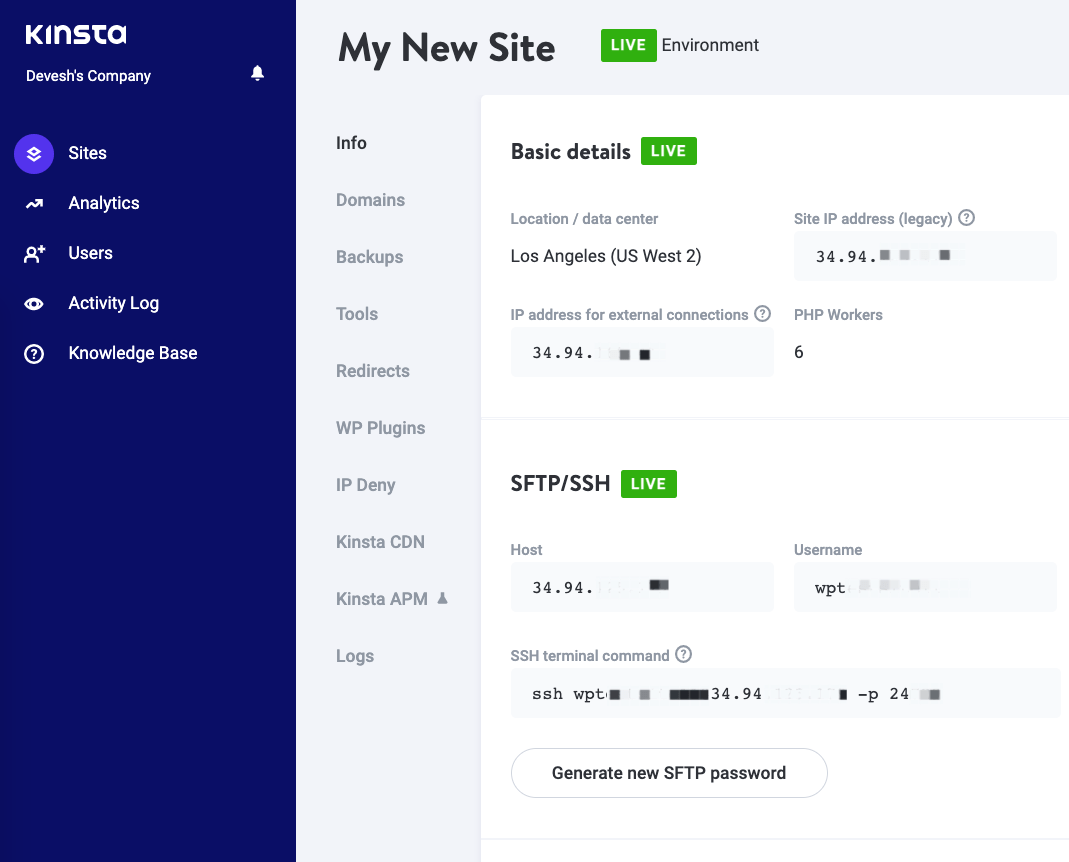Switch to the Logs tab
The height and width of the screenshot is (862, 1069).
point(355,656)
